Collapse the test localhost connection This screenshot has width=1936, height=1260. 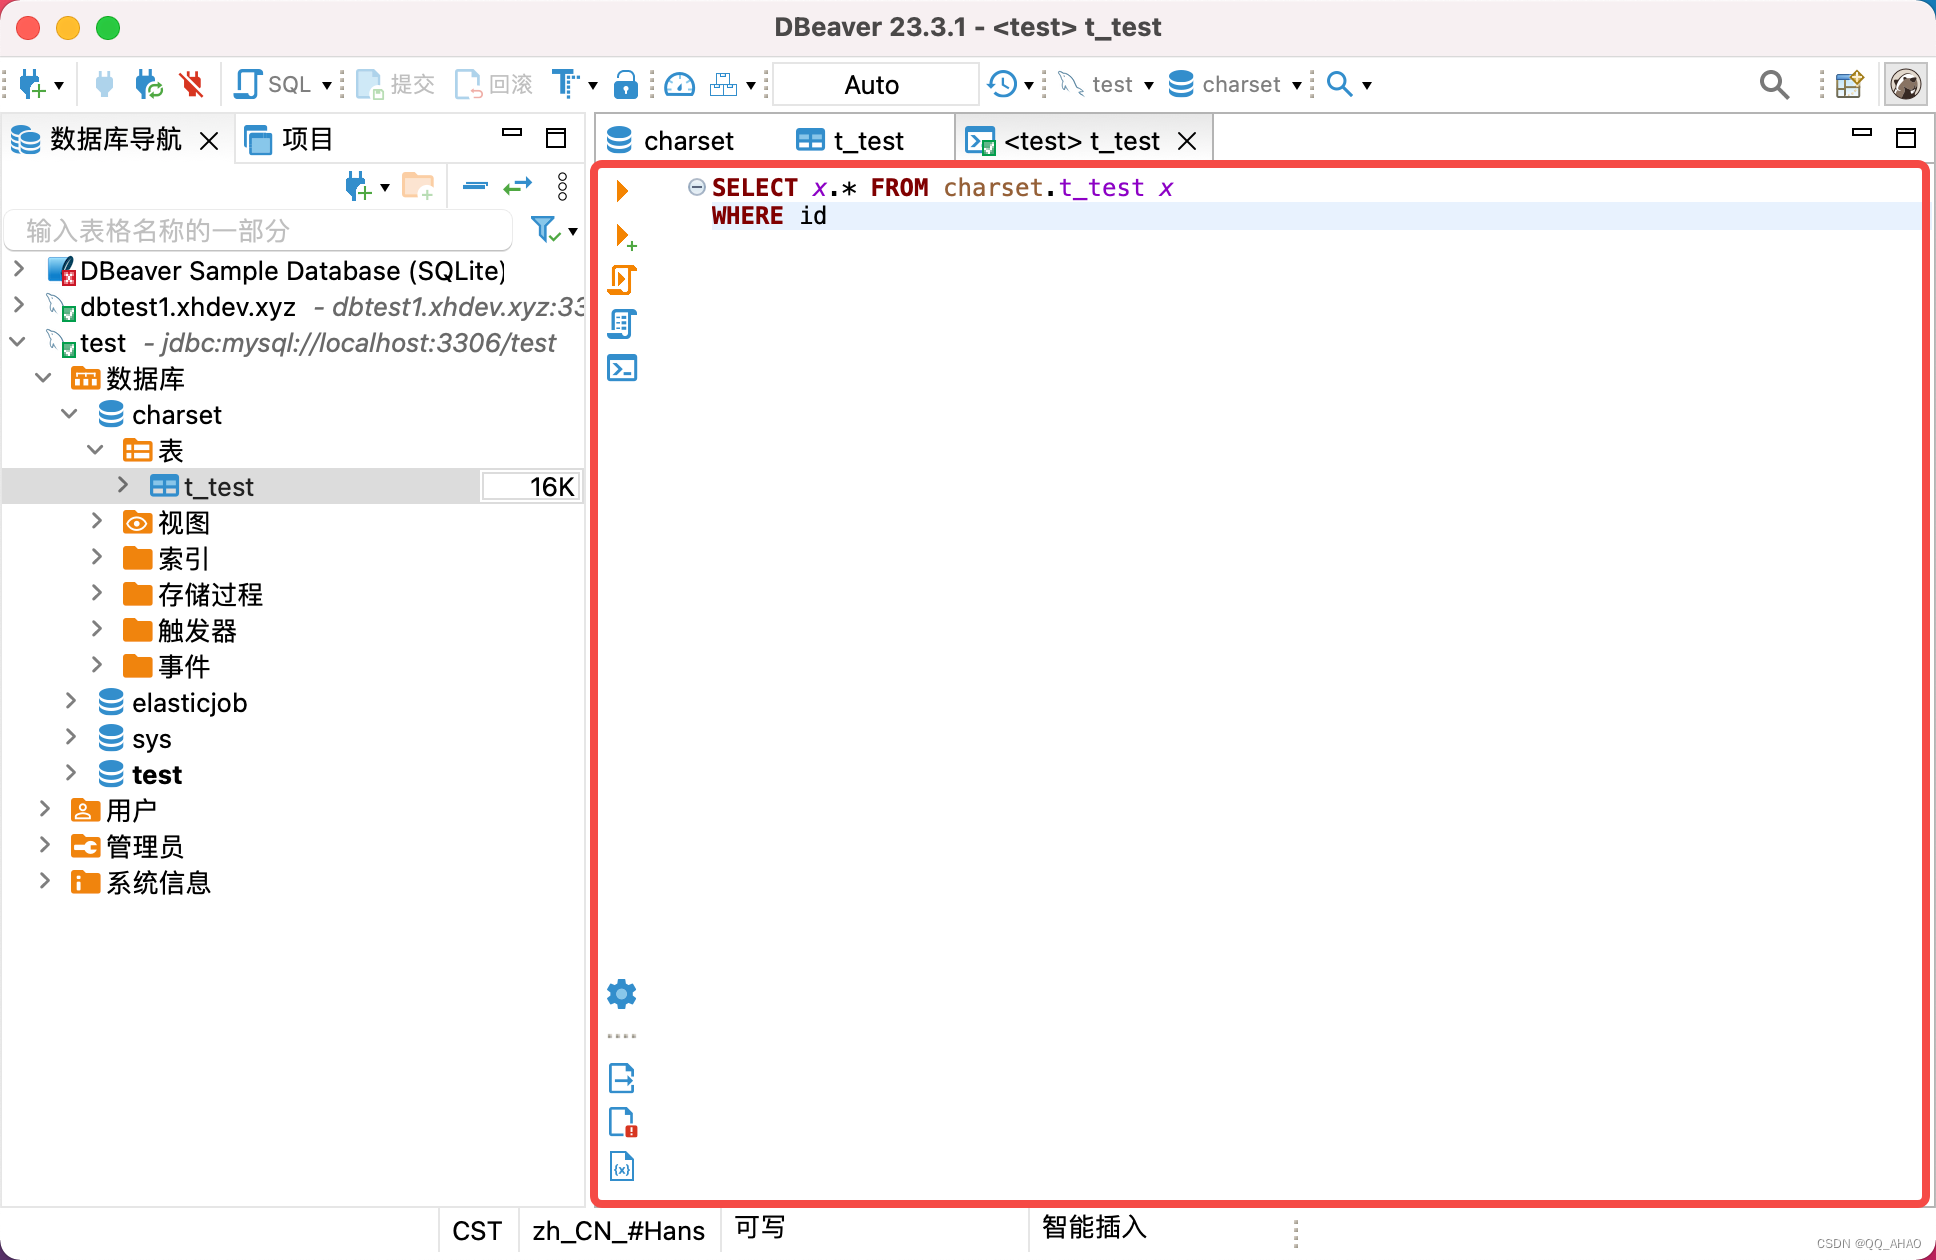(x=19, y=342)
